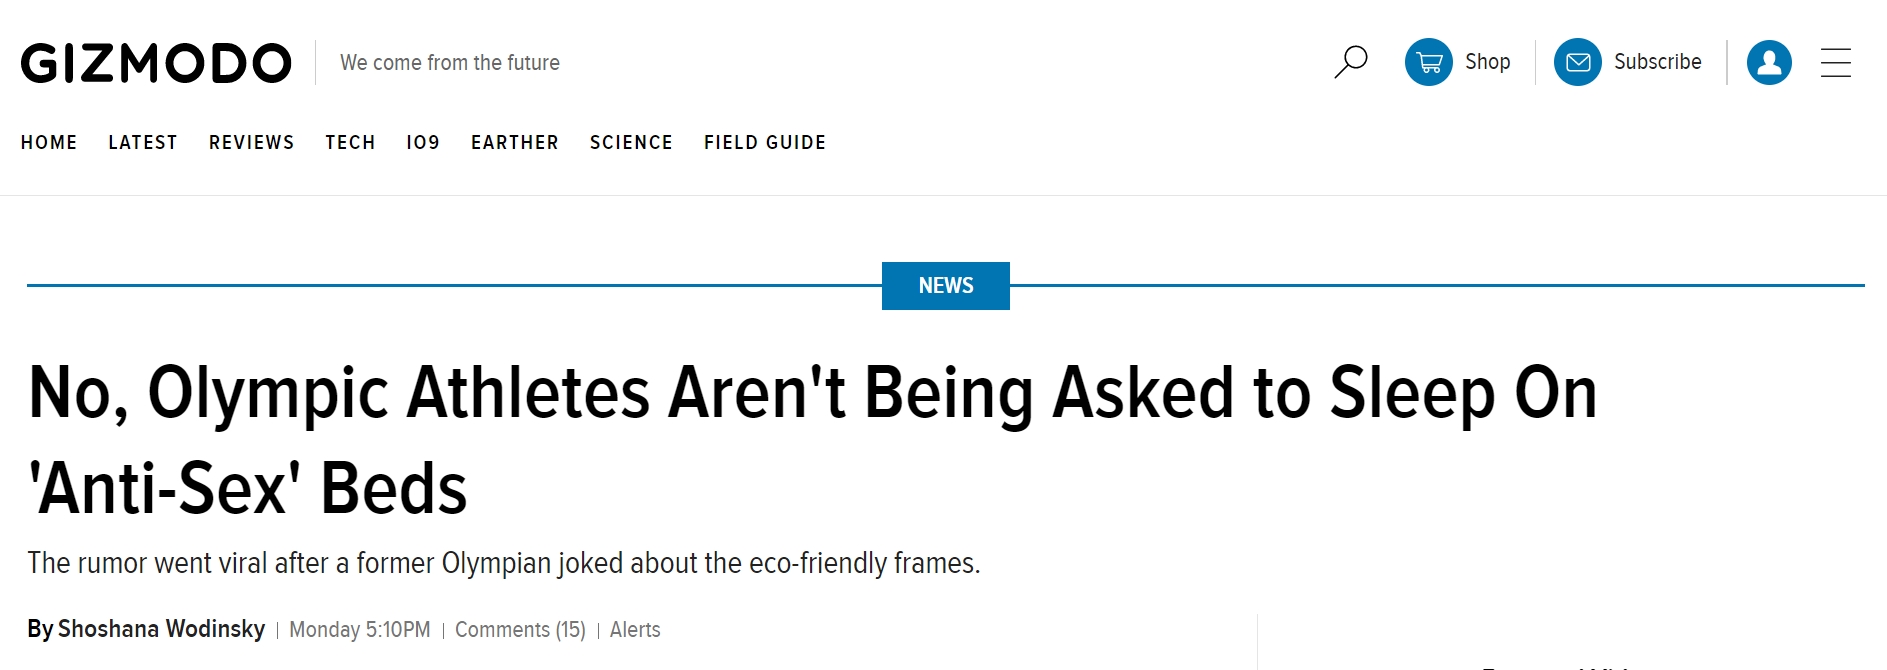This screenshot has height=670, width=1887.
Task: Click the Gizmodo logo
Action: 156,63
